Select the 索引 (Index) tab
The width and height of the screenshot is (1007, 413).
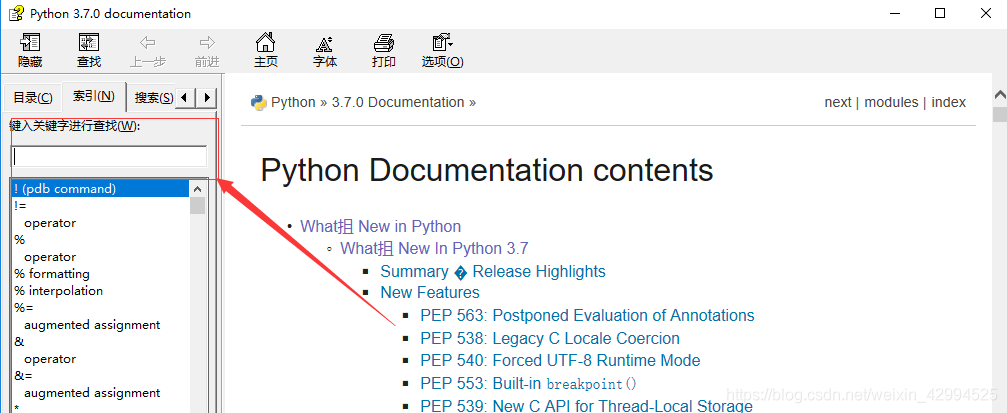click(x=94, y=96)
